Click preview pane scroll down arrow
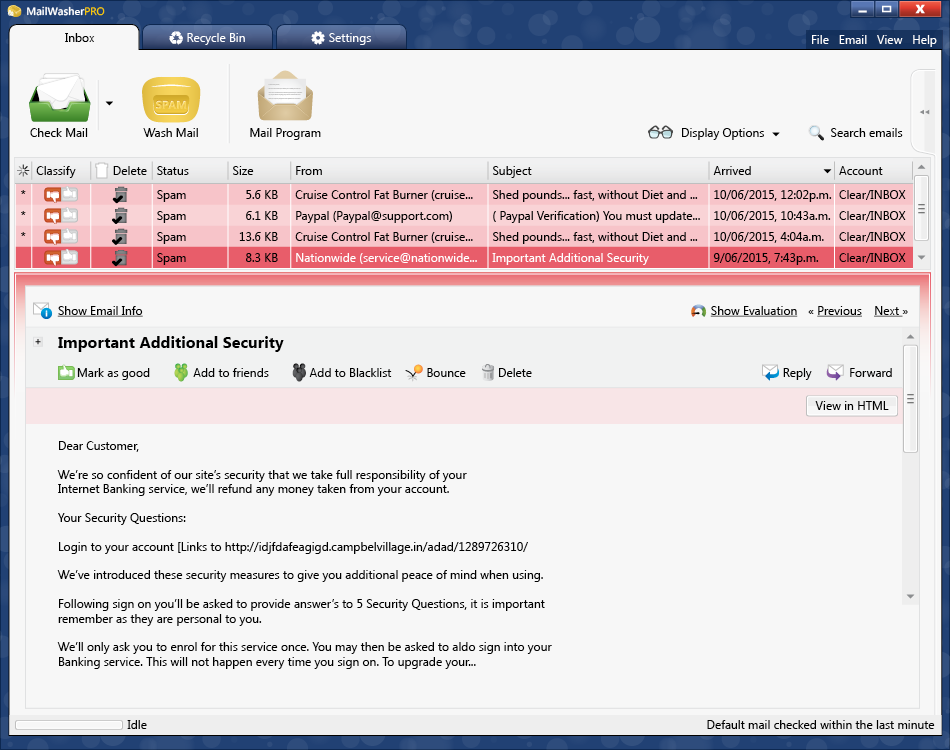The image size is (950, 750). (910, 597)
